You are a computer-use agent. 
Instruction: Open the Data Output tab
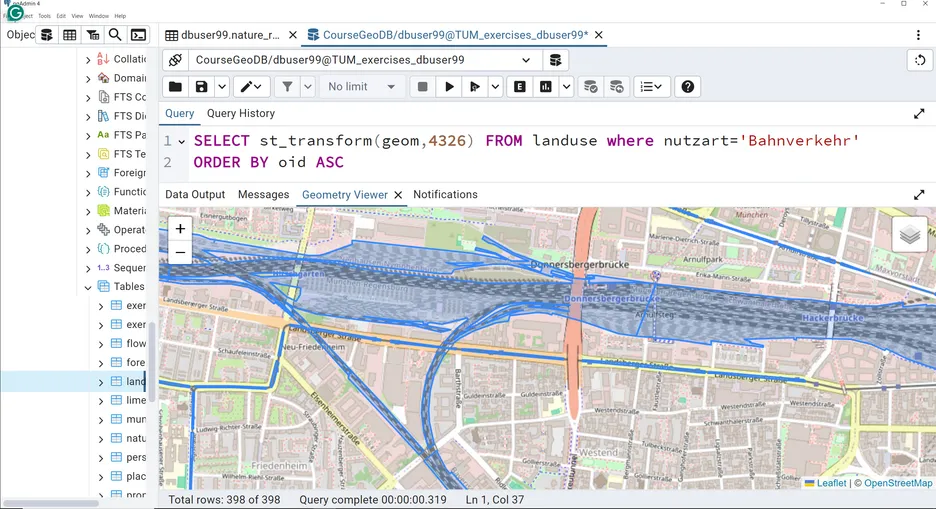click(x=195, y=195)
